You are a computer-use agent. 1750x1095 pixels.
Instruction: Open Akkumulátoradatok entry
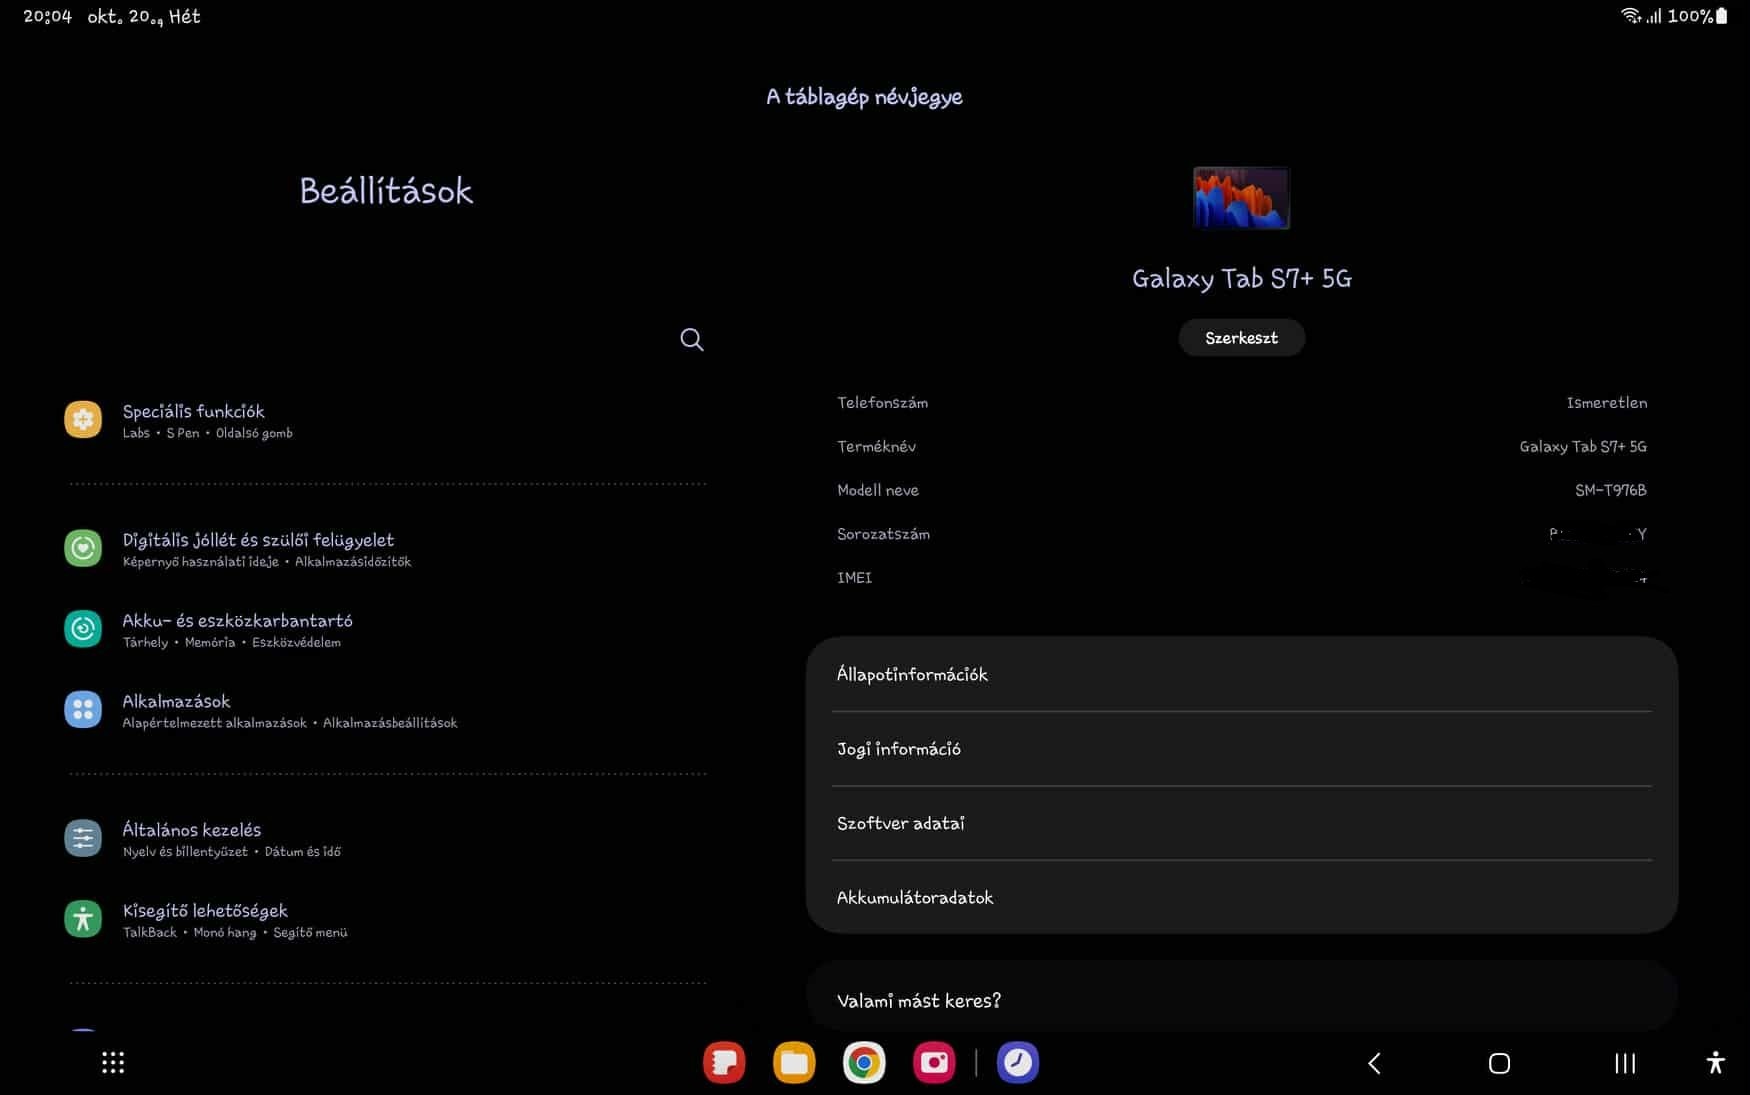coord(1240,897)
